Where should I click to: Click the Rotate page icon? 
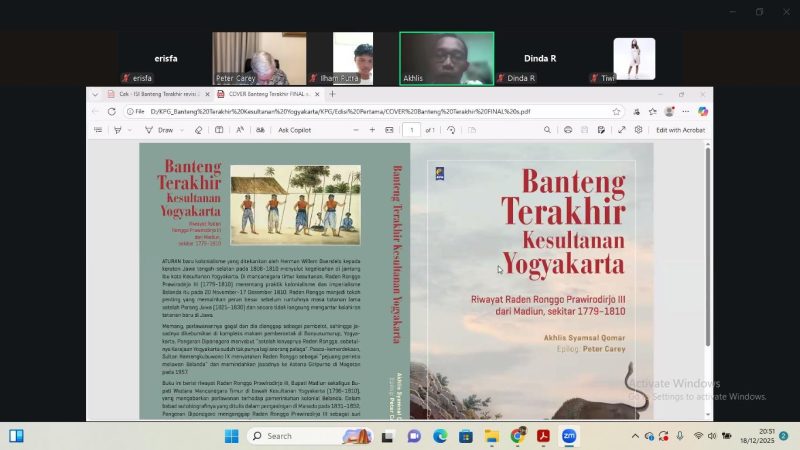point(452,130)
